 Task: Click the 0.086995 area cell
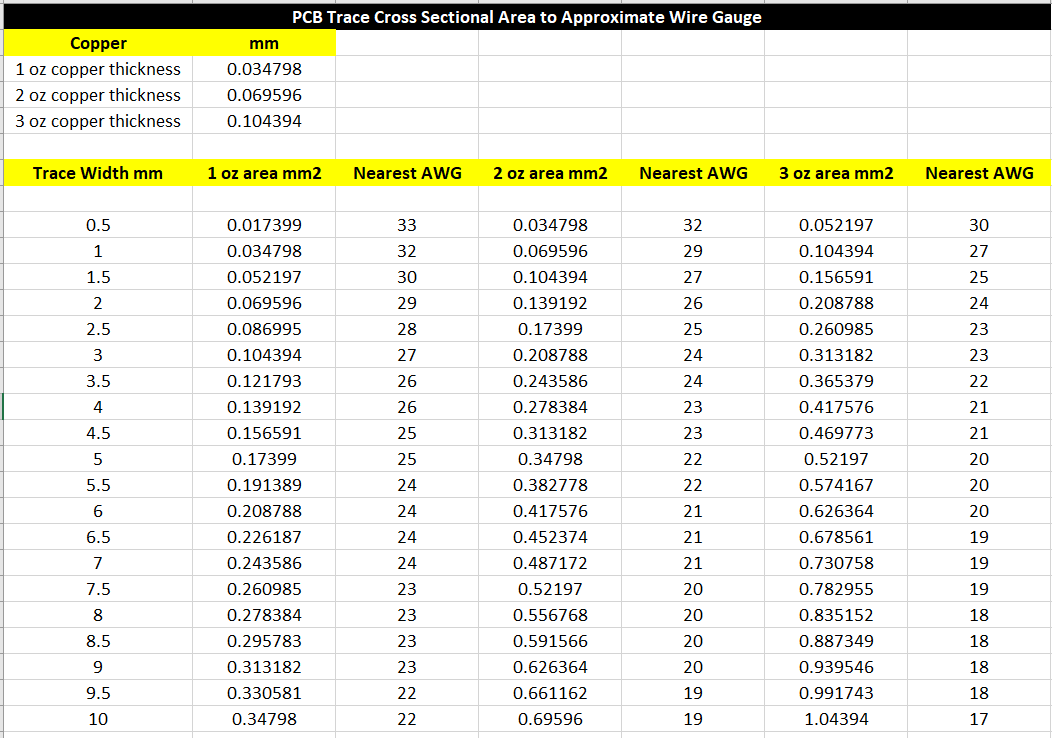point(264,329)
